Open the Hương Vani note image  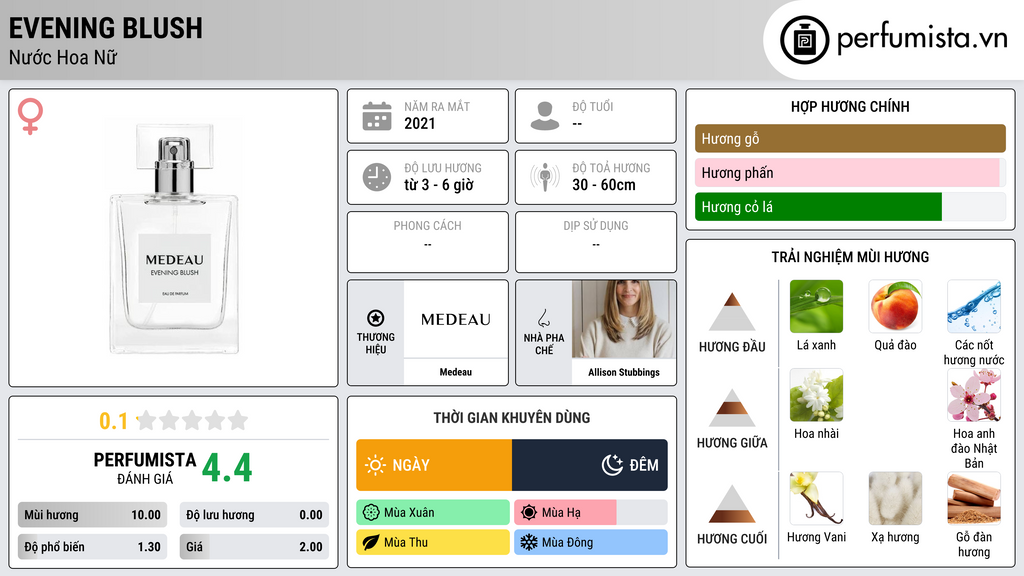click(x=816, y=498)
